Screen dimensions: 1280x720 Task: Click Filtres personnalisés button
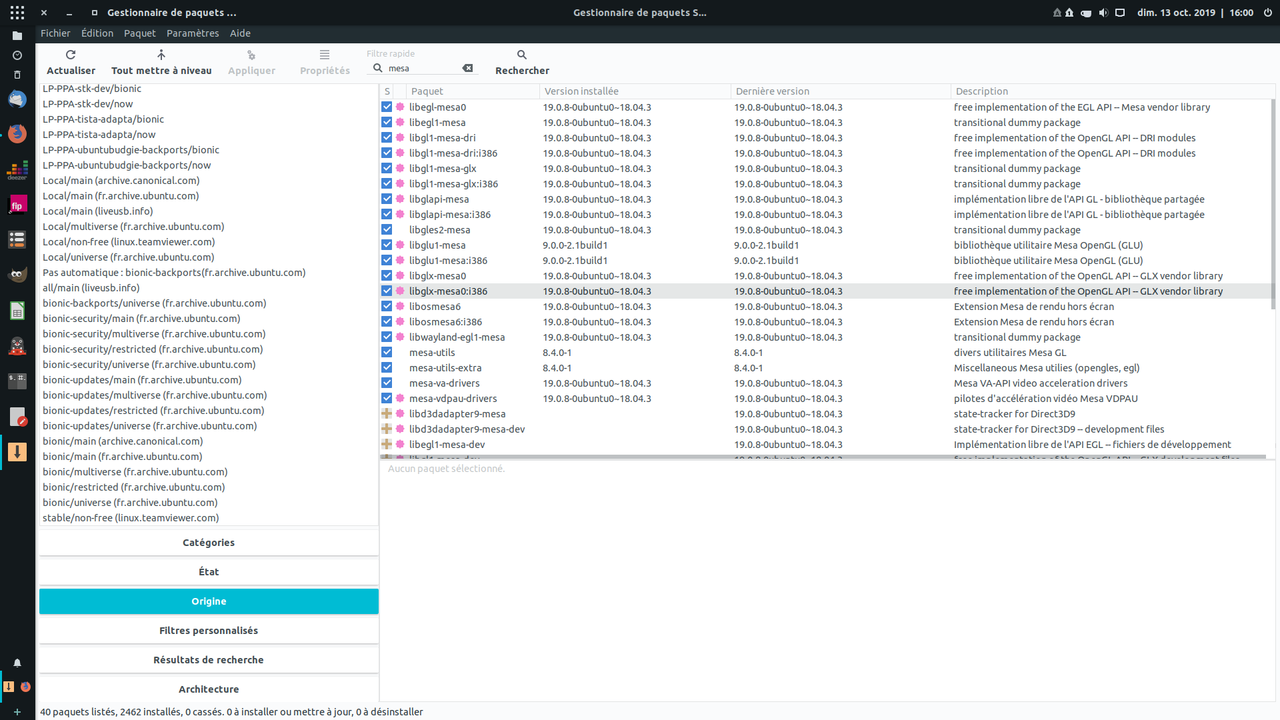pos(209,631)
